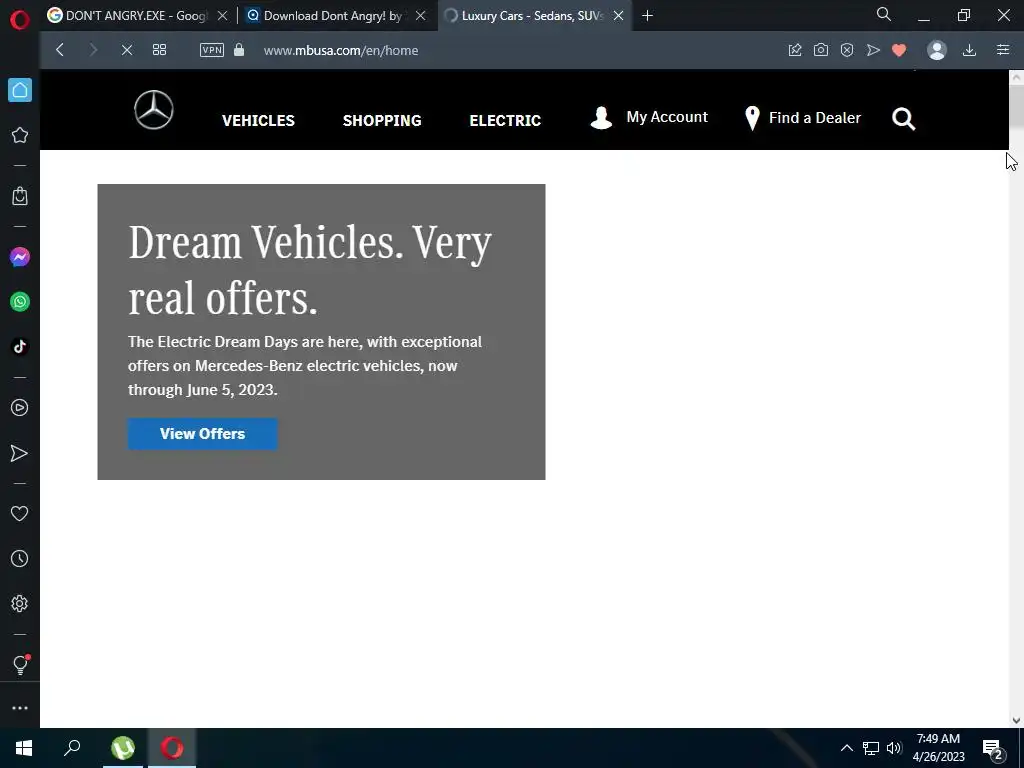
Task: Click the lightbulb tips icon
Action: click(x=20, y=665)
